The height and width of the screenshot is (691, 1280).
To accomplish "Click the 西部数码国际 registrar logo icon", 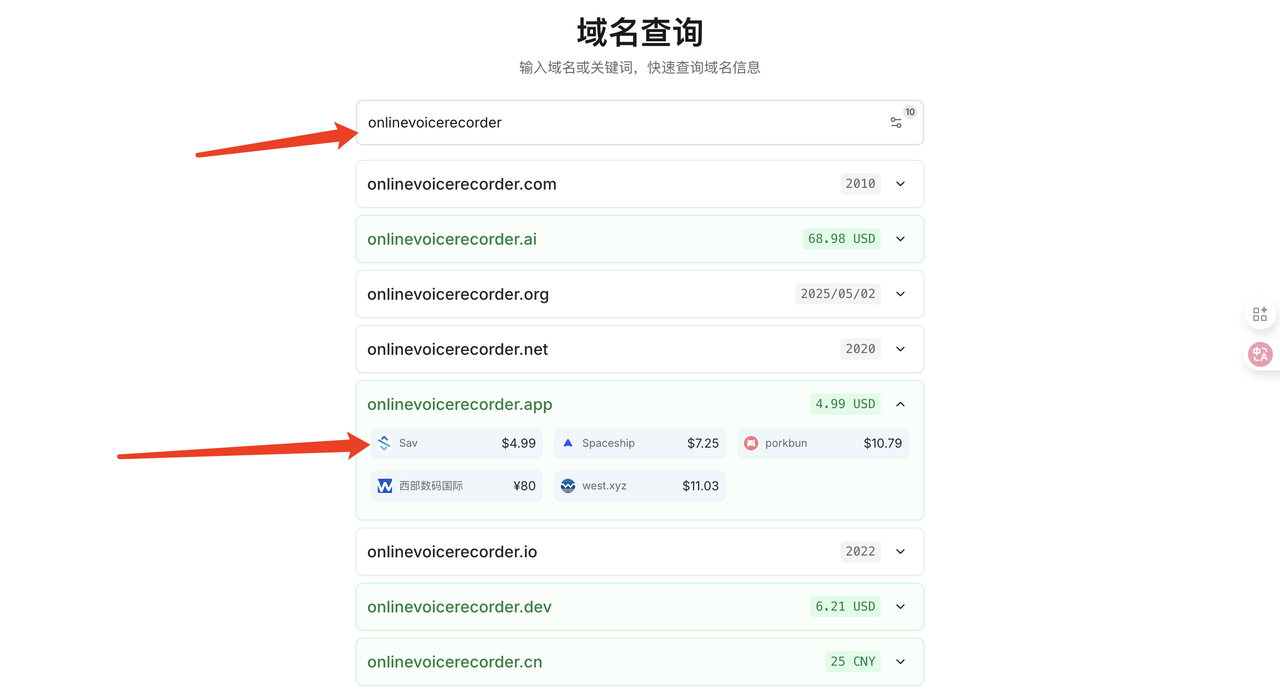I will pyautogui.click(x=385, y=486).
